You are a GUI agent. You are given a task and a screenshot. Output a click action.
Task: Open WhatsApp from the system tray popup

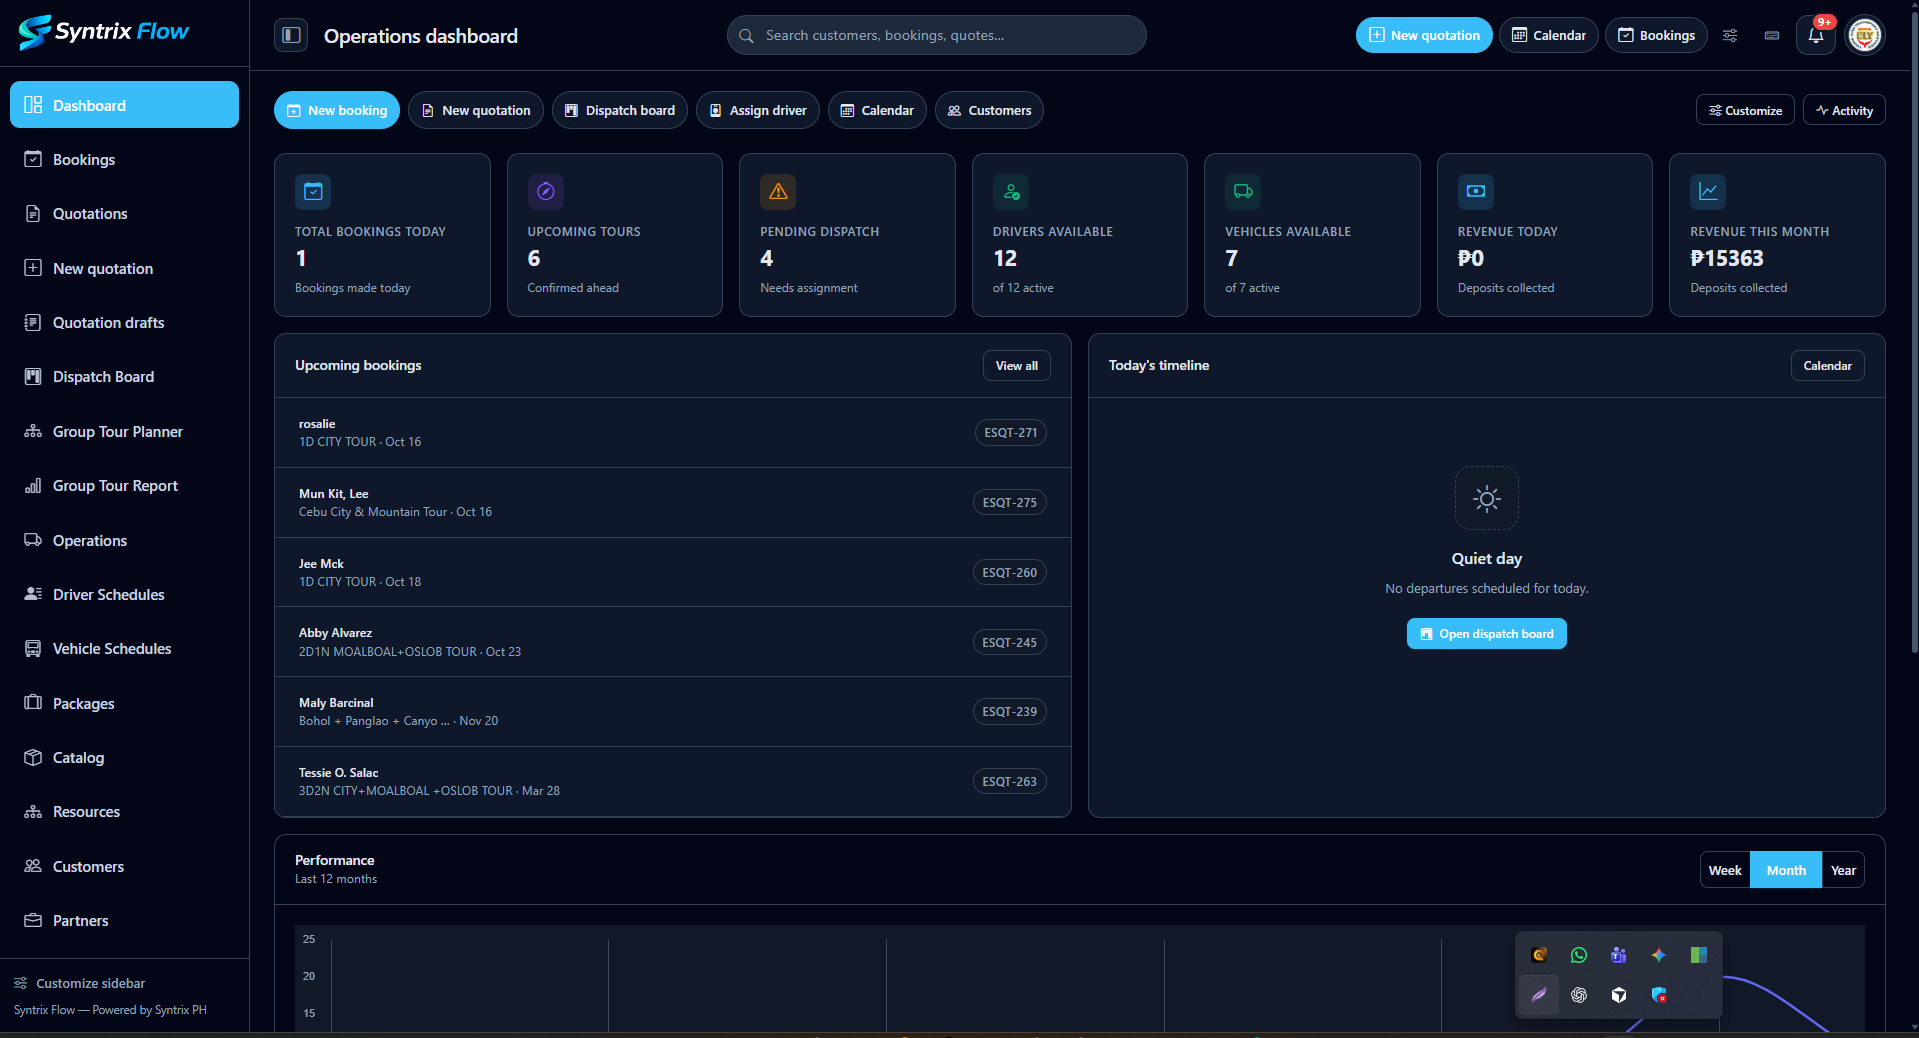pyautogui.click(x=1579, y=955)
